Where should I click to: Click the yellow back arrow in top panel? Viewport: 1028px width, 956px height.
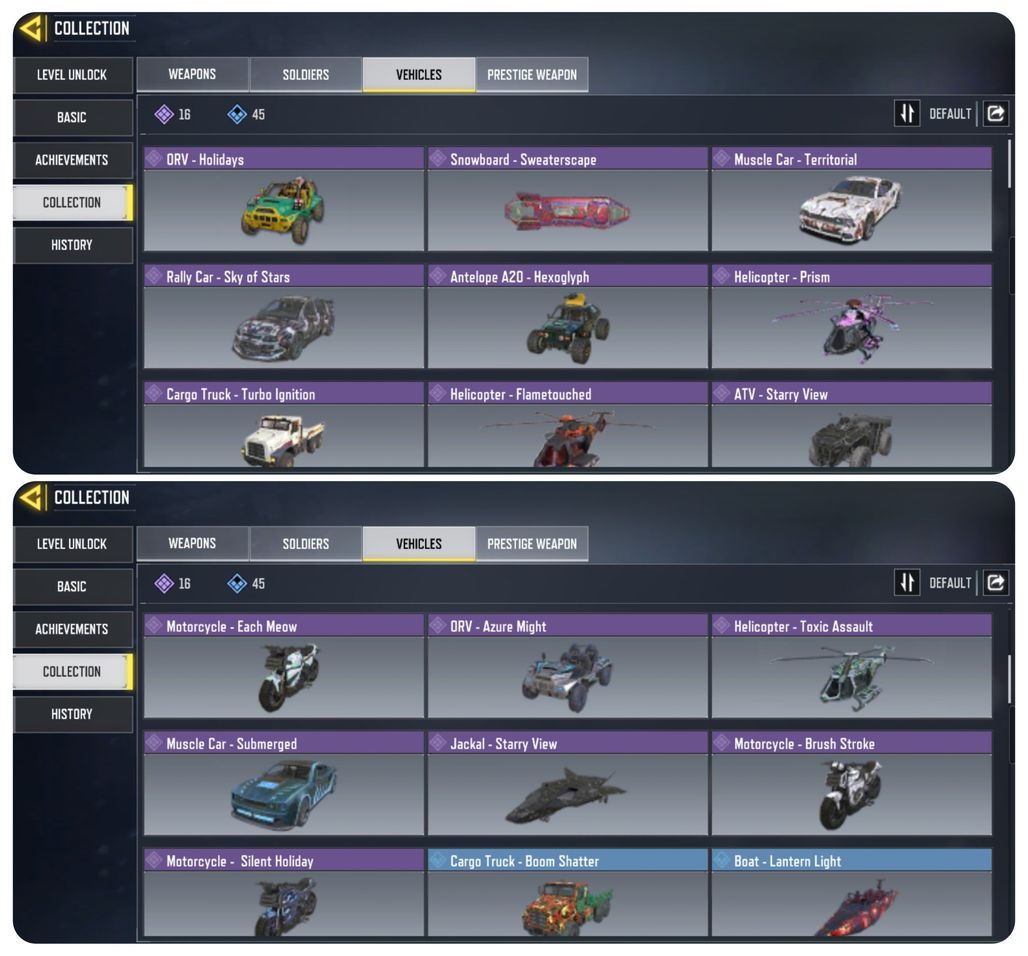31,28
